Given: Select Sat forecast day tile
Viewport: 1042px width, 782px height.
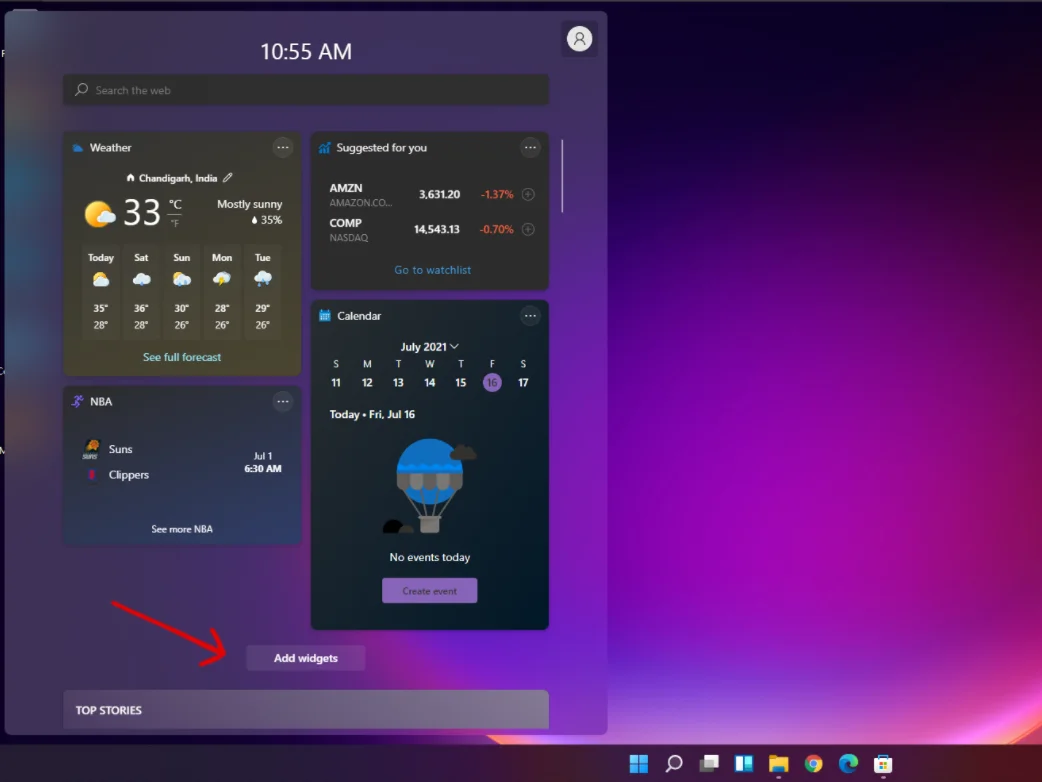Looking at the screenshot, I should pyautogui.click(x=141, y=290).
